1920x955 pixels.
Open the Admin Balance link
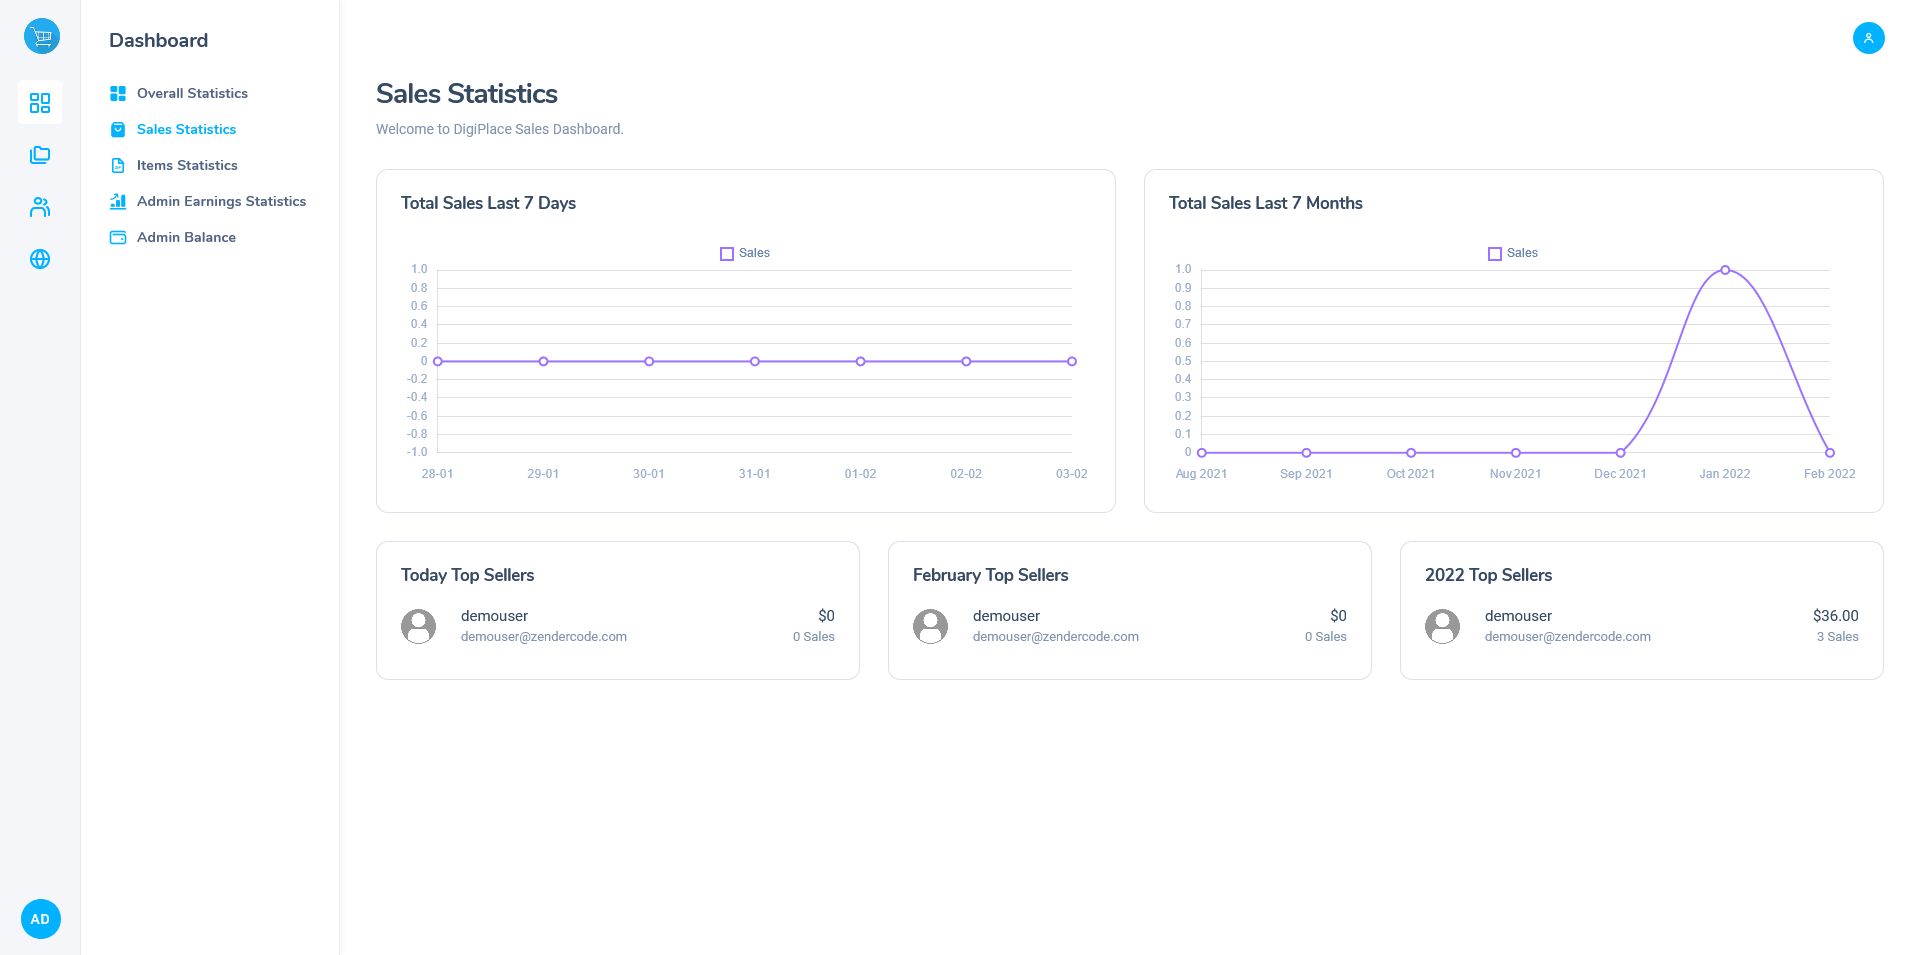(x=186, y=237)
